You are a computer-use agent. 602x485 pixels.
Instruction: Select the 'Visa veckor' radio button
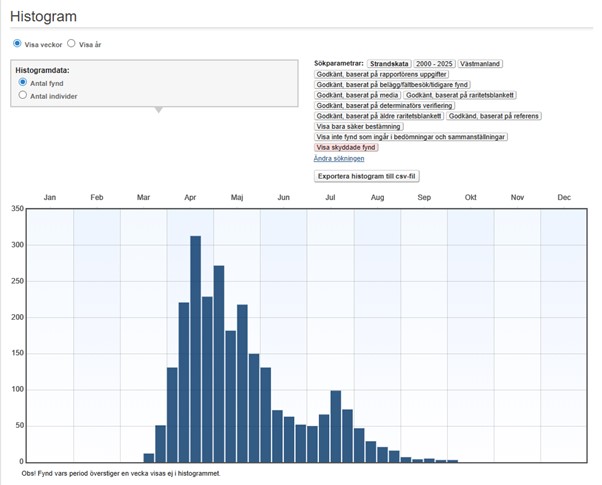(17, 44)
